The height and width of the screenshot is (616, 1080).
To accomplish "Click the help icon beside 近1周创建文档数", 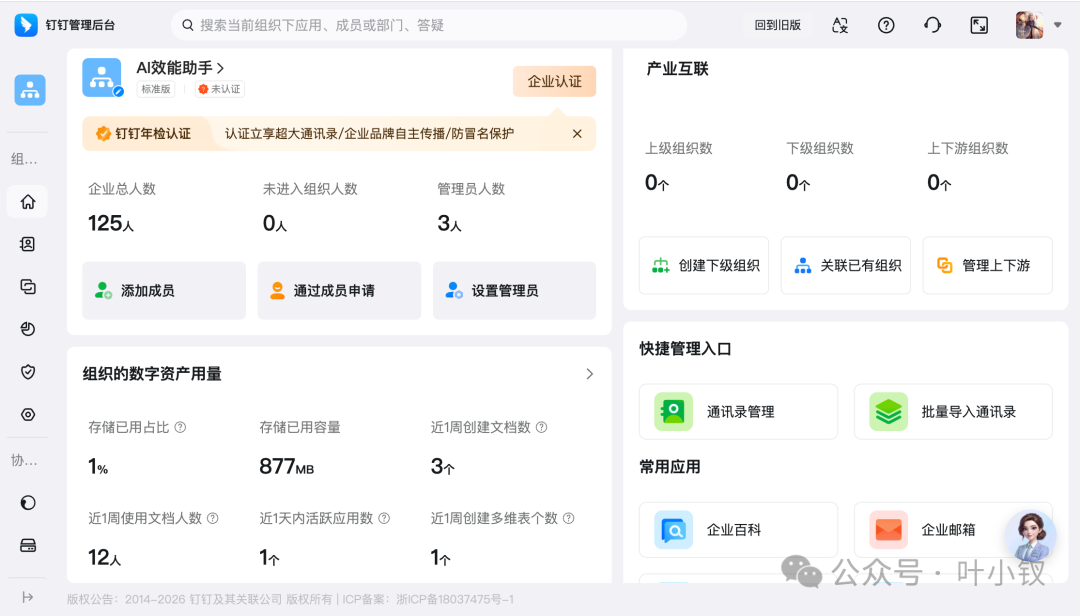I will (541, 427).
